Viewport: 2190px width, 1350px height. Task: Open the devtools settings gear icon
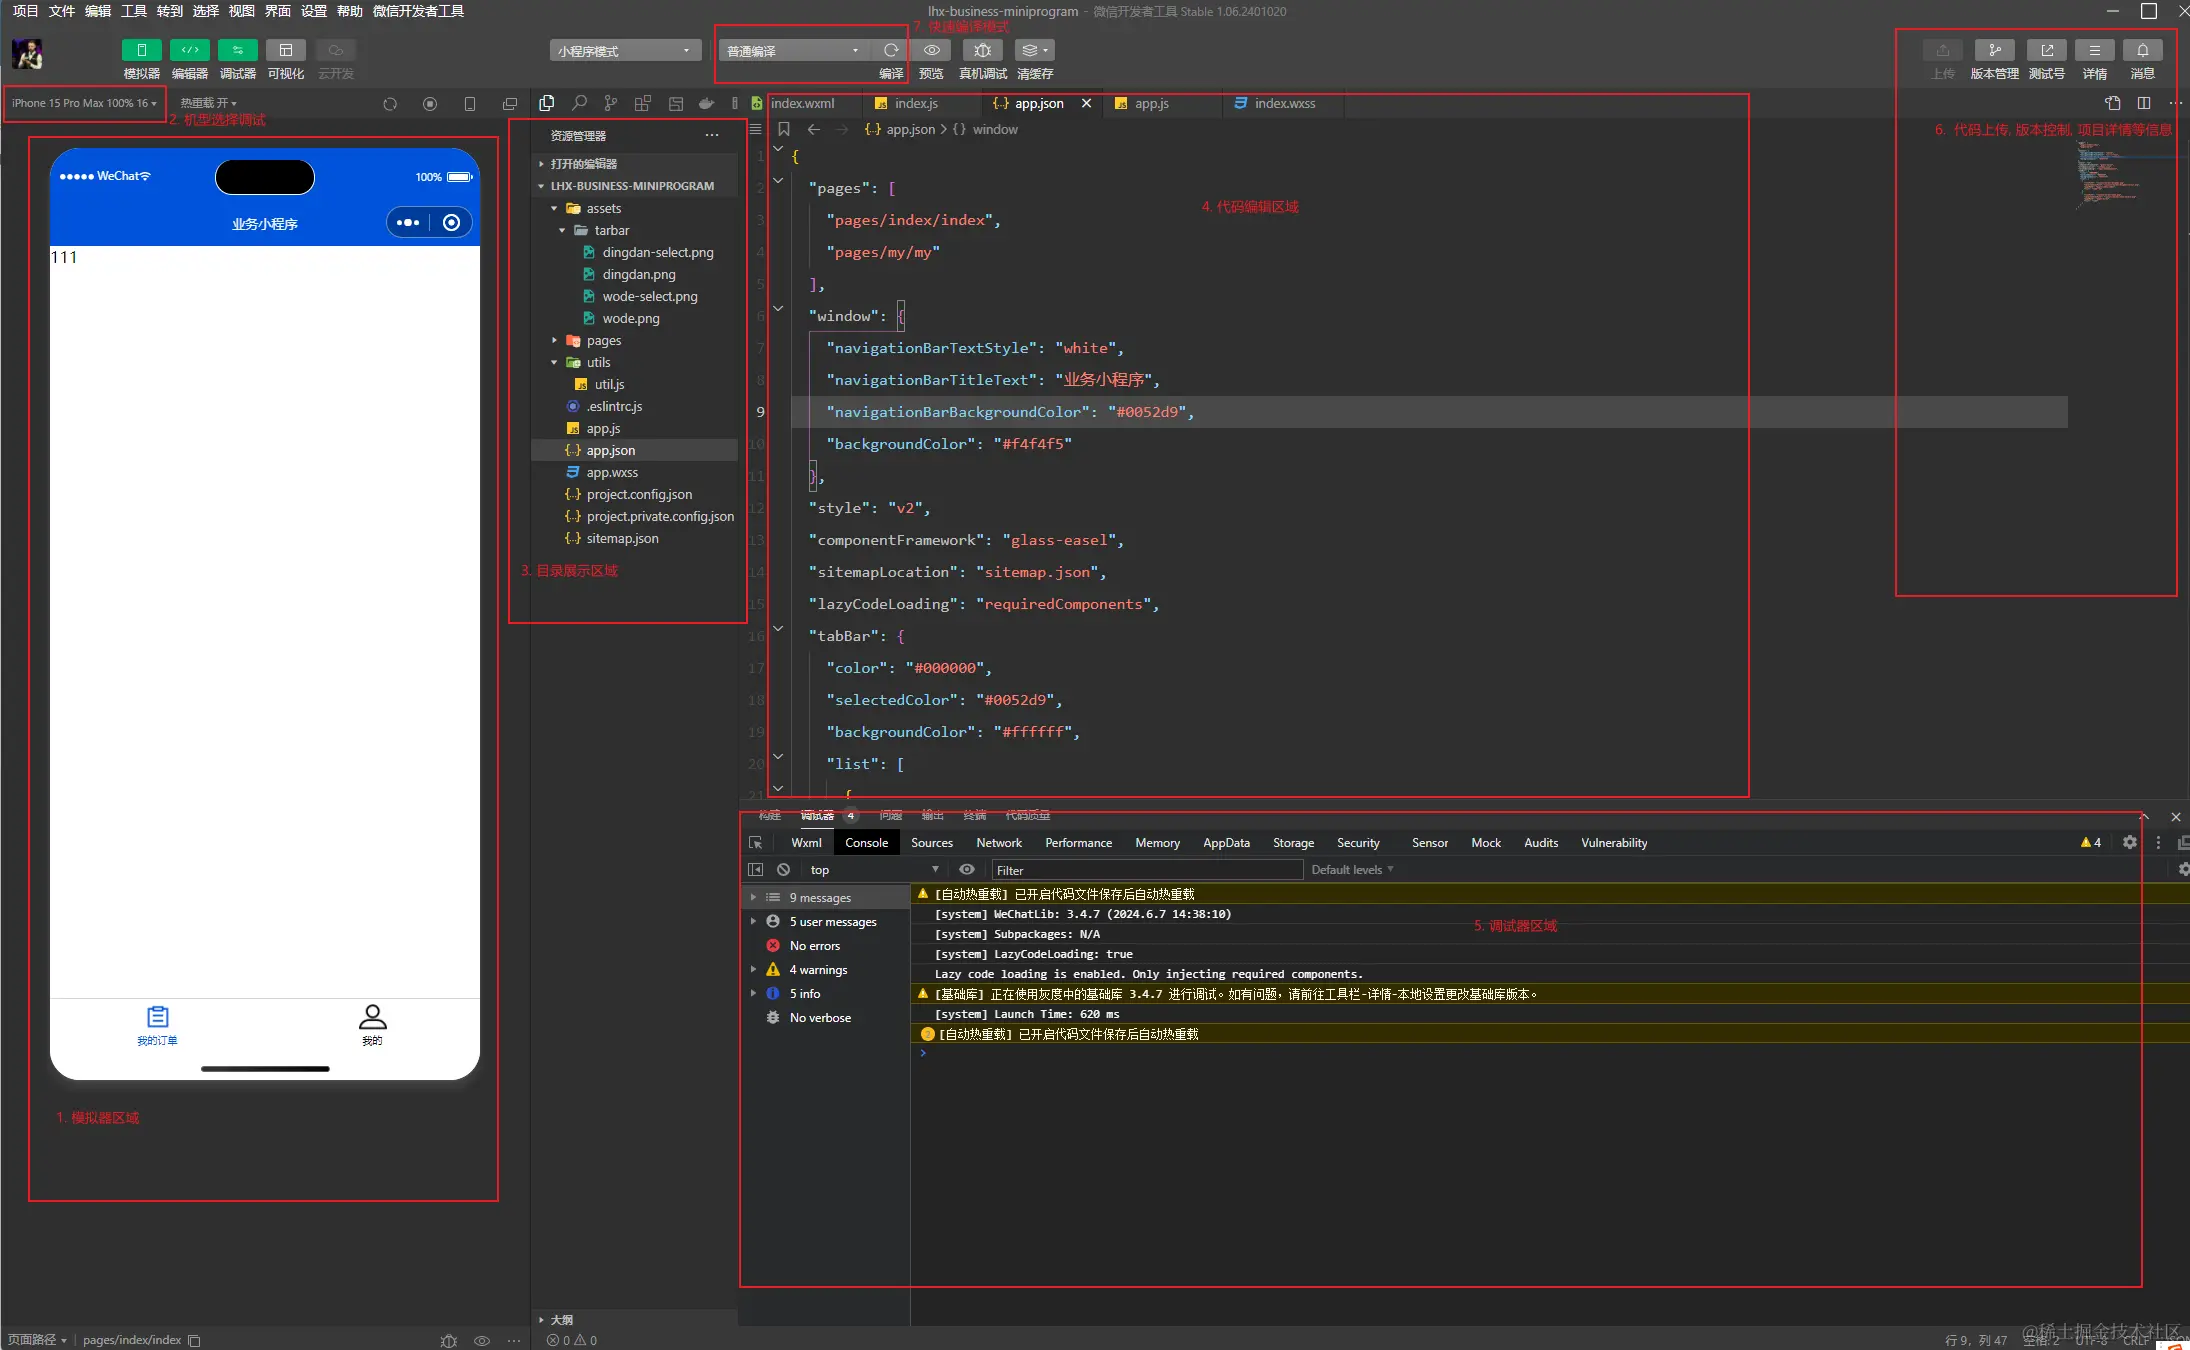click(2130, 843)
